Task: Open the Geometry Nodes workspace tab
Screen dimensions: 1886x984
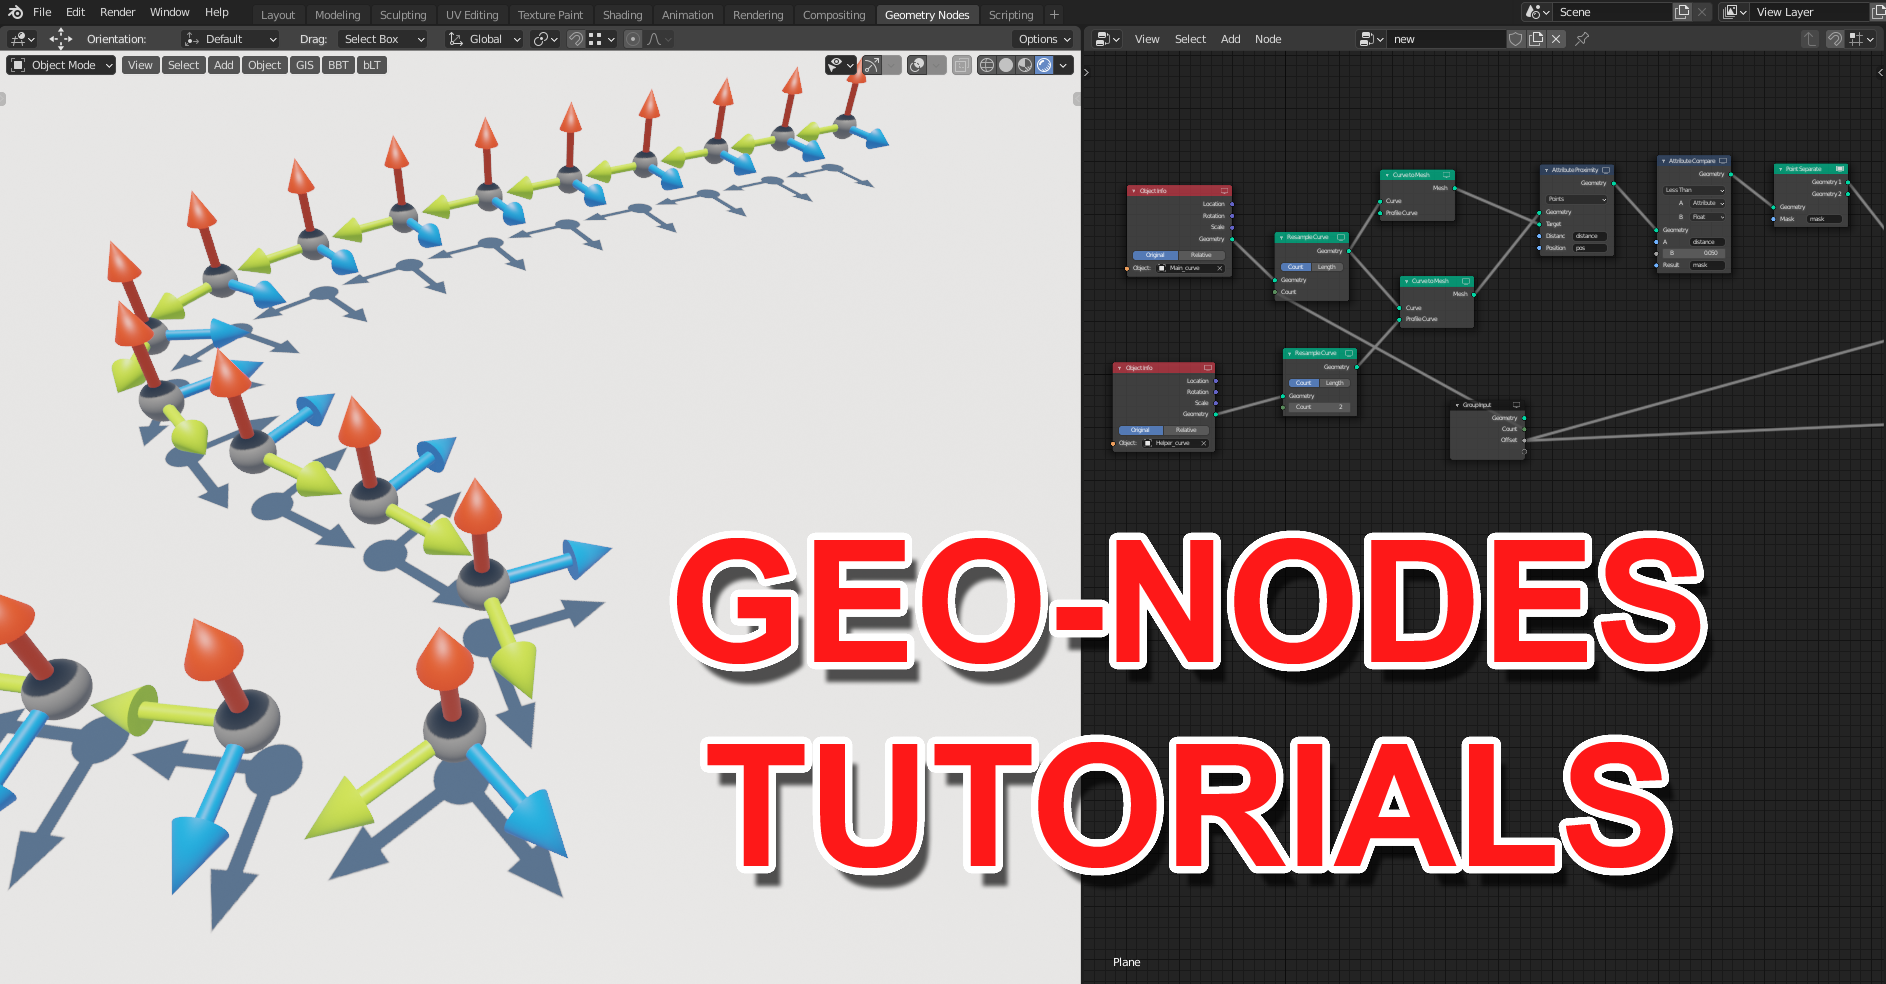Action: (927, 15)
